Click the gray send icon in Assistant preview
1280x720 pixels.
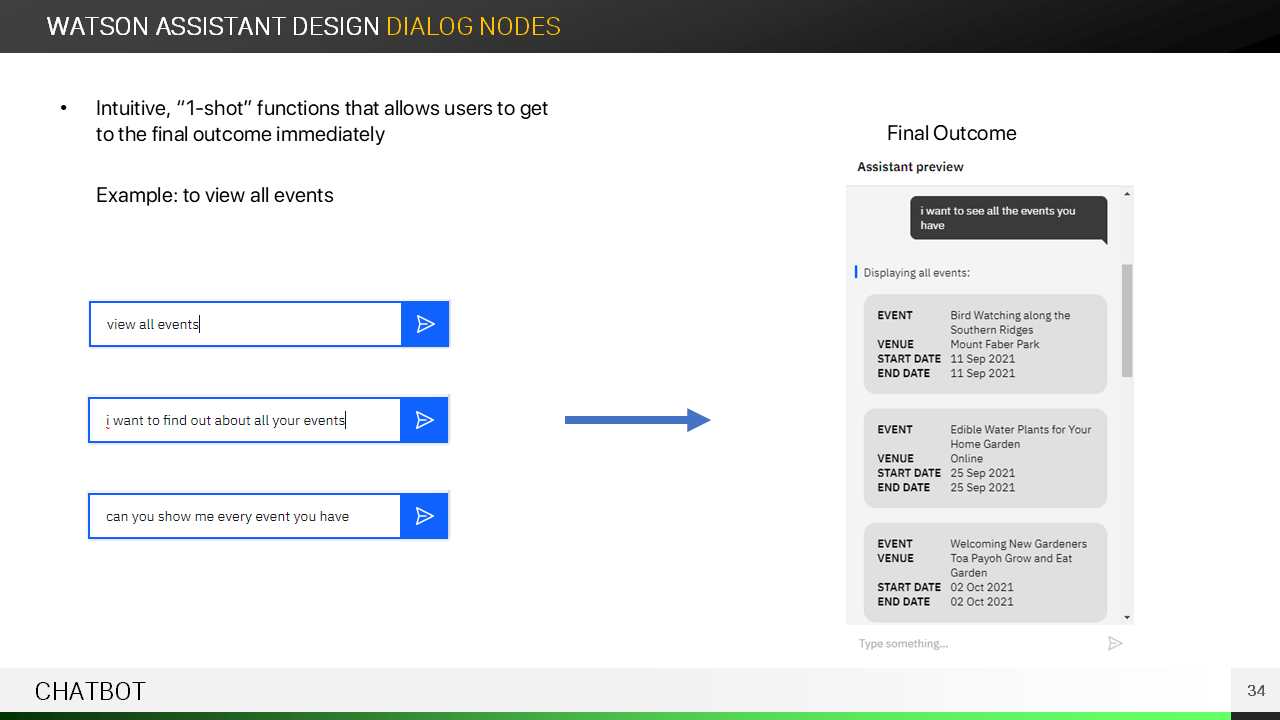click(1115, 643)
